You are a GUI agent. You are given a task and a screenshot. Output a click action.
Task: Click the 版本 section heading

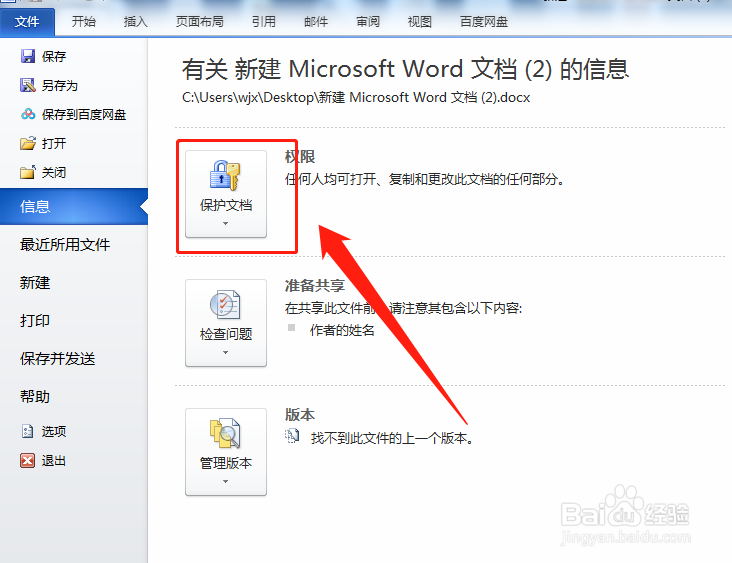click(x=300, y=414)
